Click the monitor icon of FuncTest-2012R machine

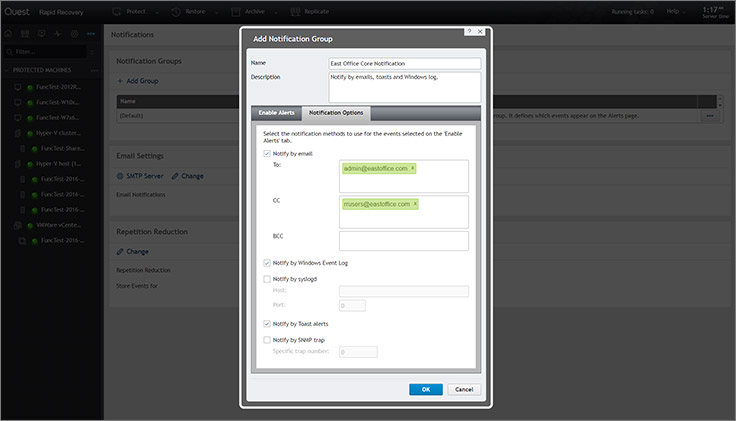pos(18,87)
